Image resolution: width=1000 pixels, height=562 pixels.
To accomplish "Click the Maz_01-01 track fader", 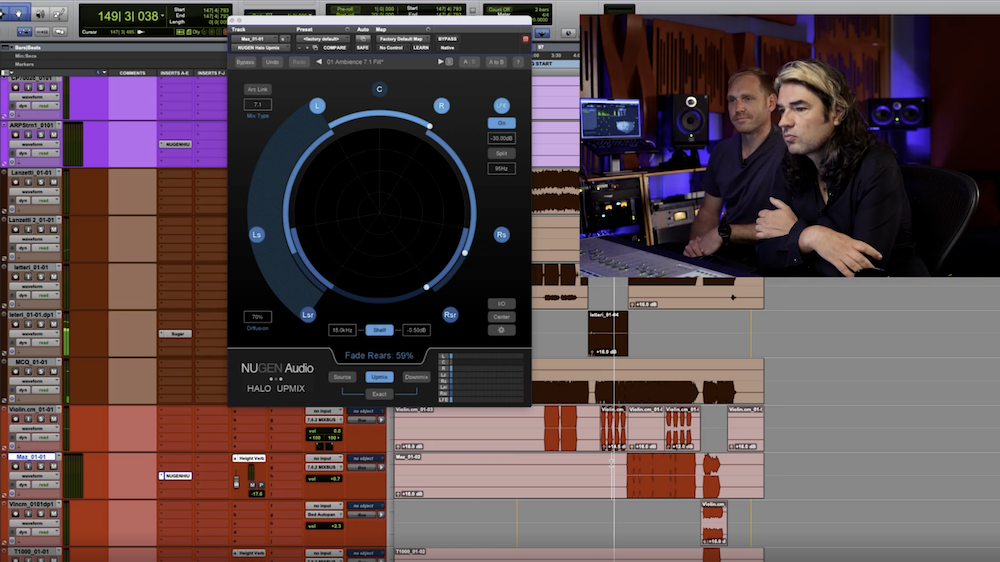I will pyautogui.click(x=236, y=482).
